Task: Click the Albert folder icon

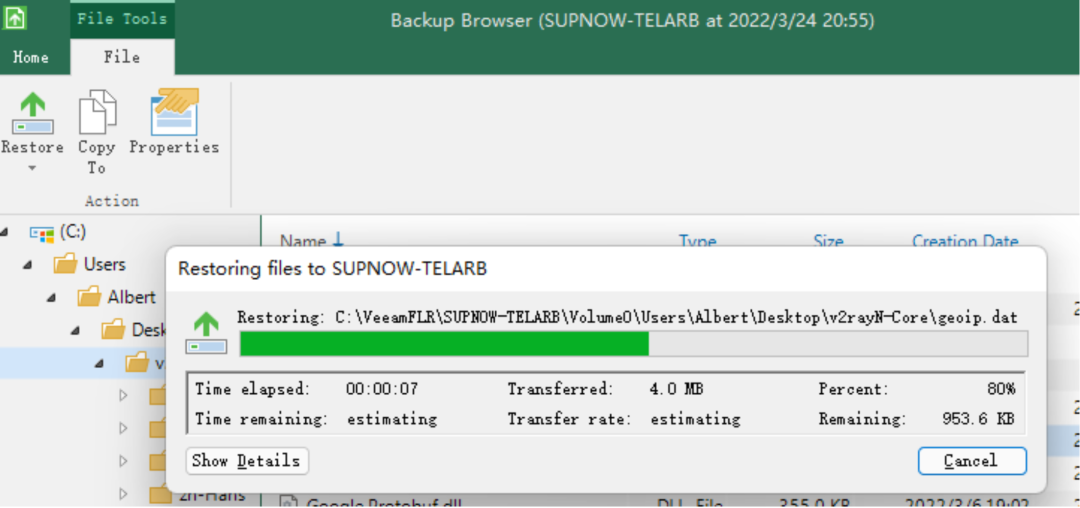Action: (x=89, y=297)
